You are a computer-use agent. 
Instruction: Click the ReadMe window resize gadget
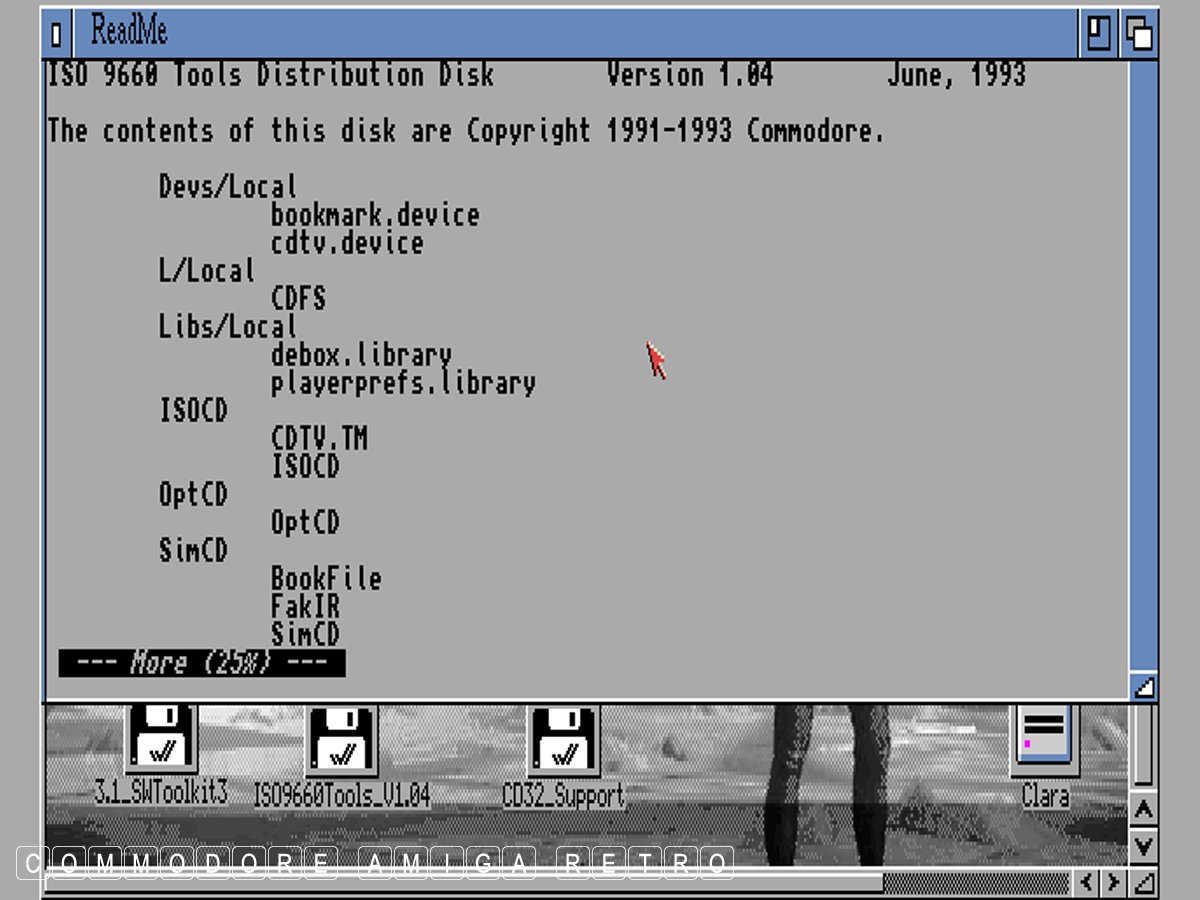pos(1143,687)
